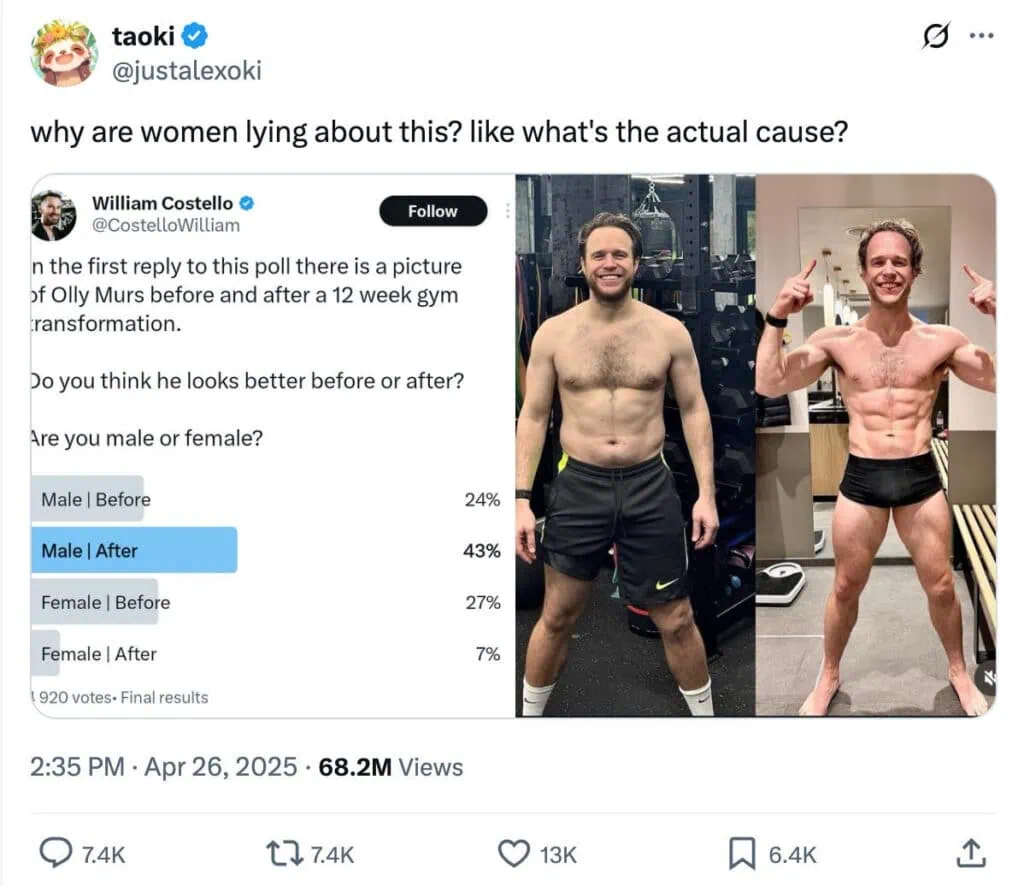Select the 'Male | After' poll bar
The image size is (1024, 886).
click(134, 550)
